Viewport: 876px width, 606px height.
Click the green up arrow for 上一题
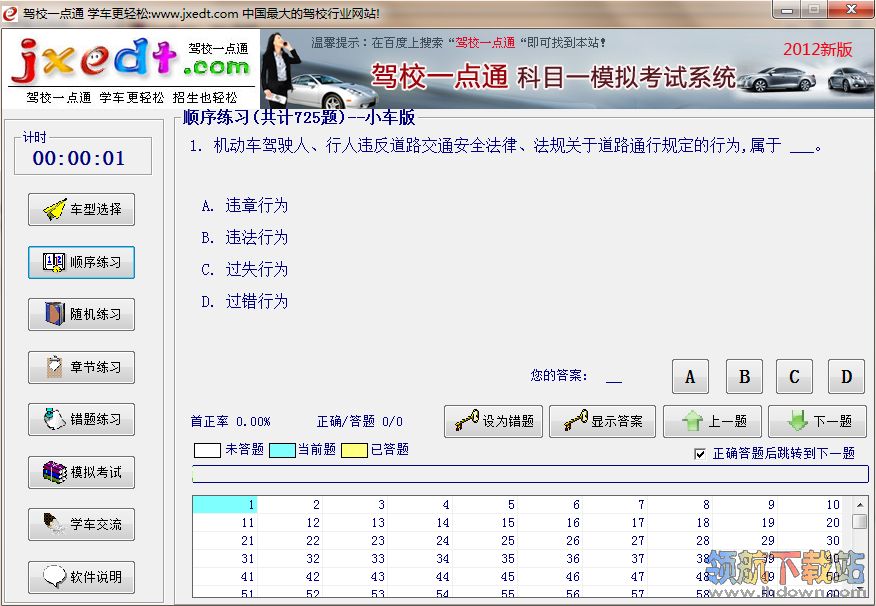tap(692, 421)
